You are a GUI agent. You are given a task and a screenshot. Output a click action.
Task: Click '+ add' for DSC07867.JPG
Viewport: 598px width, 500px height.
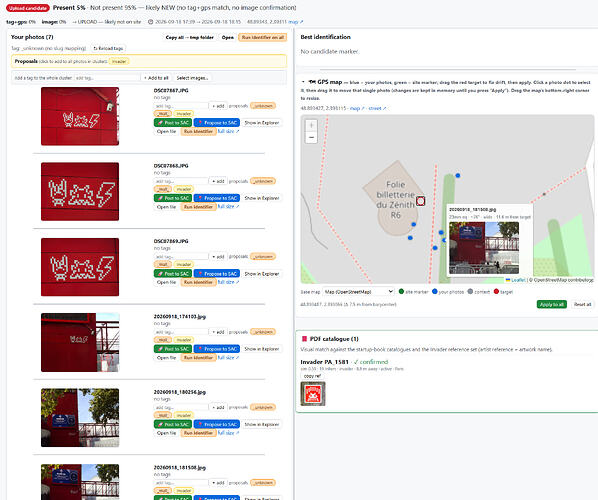click(218, 106)
